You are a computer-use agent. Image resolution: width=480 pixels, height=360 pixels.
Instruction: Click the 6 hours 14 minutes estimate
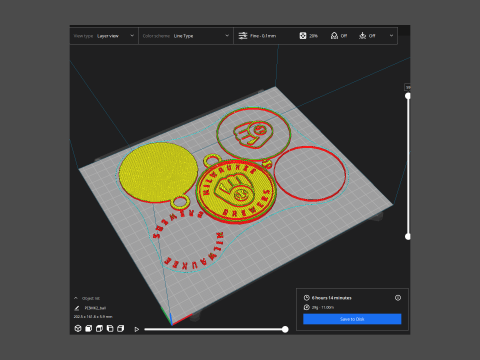[x=332, y=298]
